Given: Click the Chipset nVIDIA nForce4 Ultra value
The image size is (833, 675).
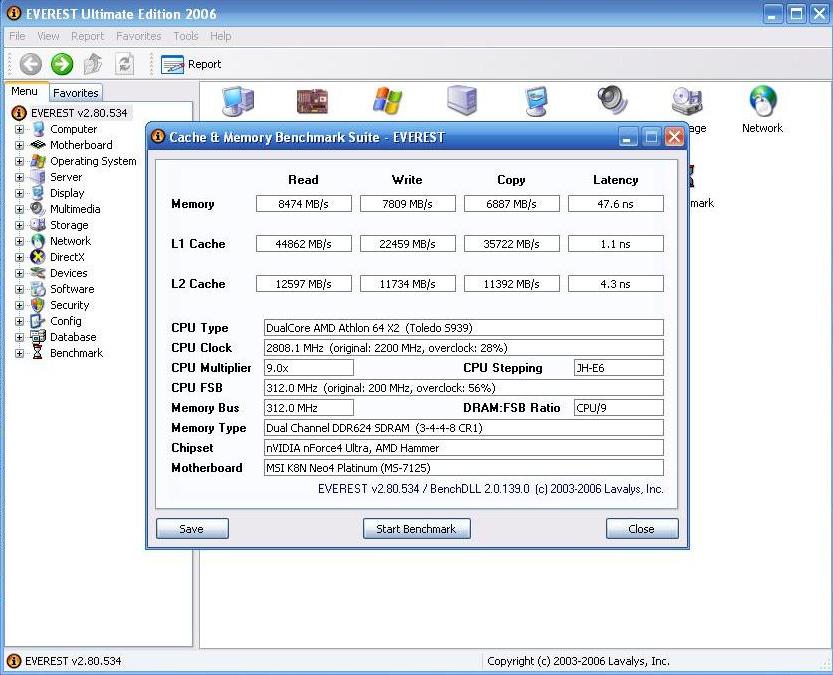Looking at the screenshot, I should 463,448.
